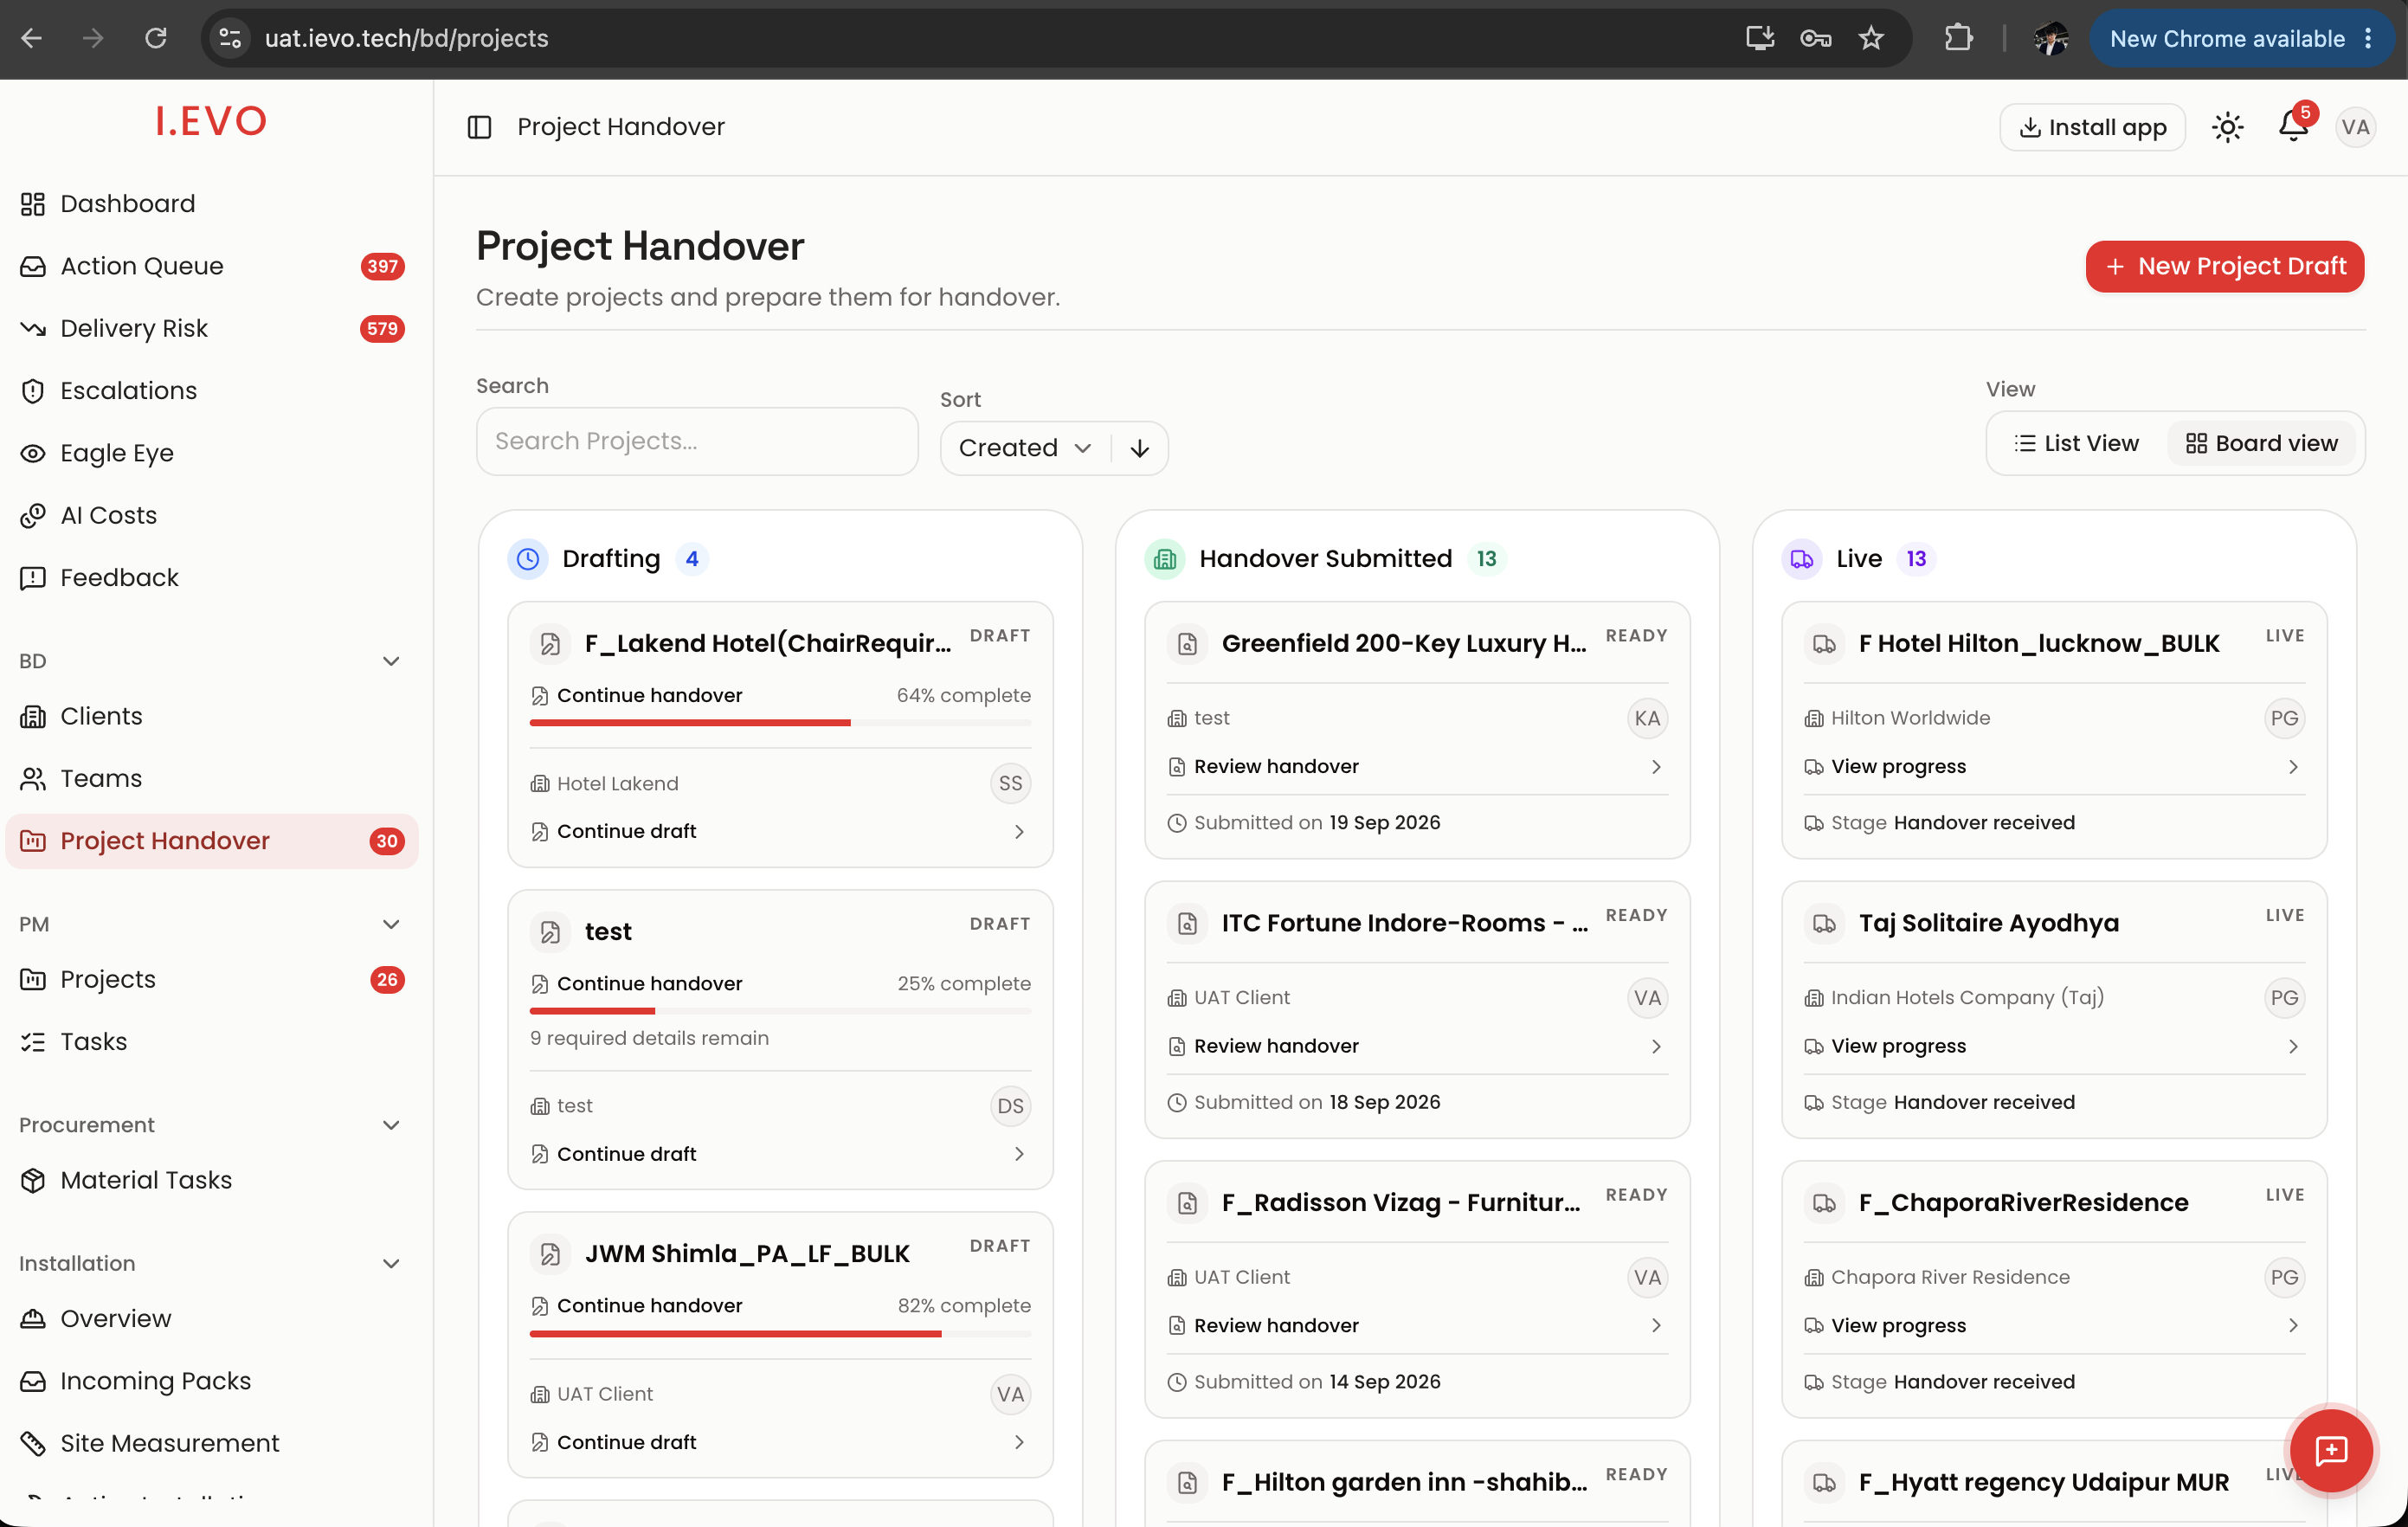The height and width of the screenshot is (1527, 2408).
Task: Click the Chrome address bar URL
Action: (x=406, y=38)
